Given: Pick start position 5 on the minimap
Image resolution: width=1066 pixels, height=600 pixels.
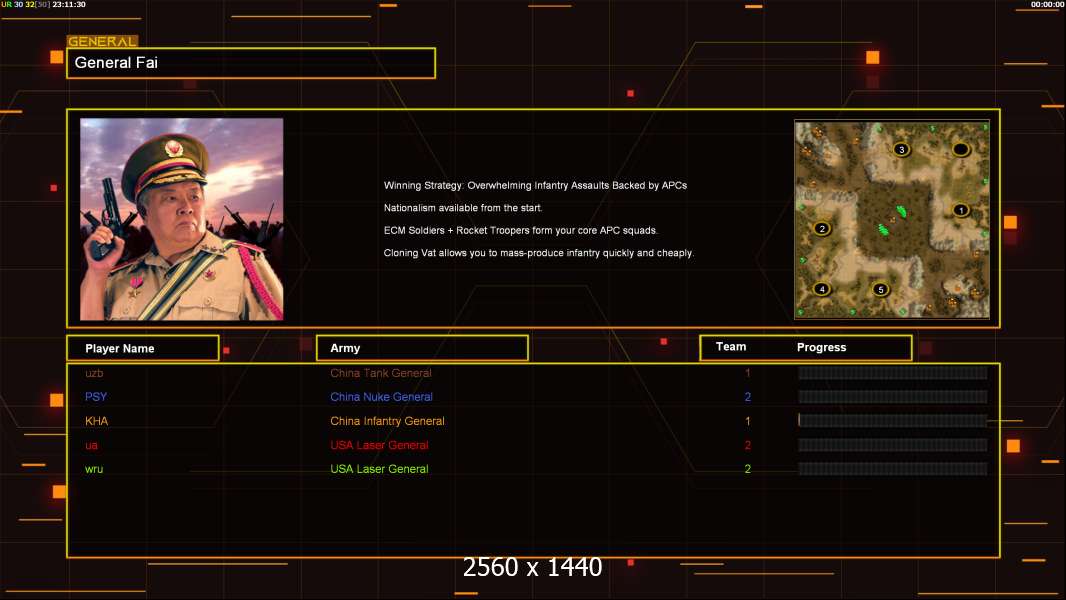Looking at the screenshot, I should (880, 290).
